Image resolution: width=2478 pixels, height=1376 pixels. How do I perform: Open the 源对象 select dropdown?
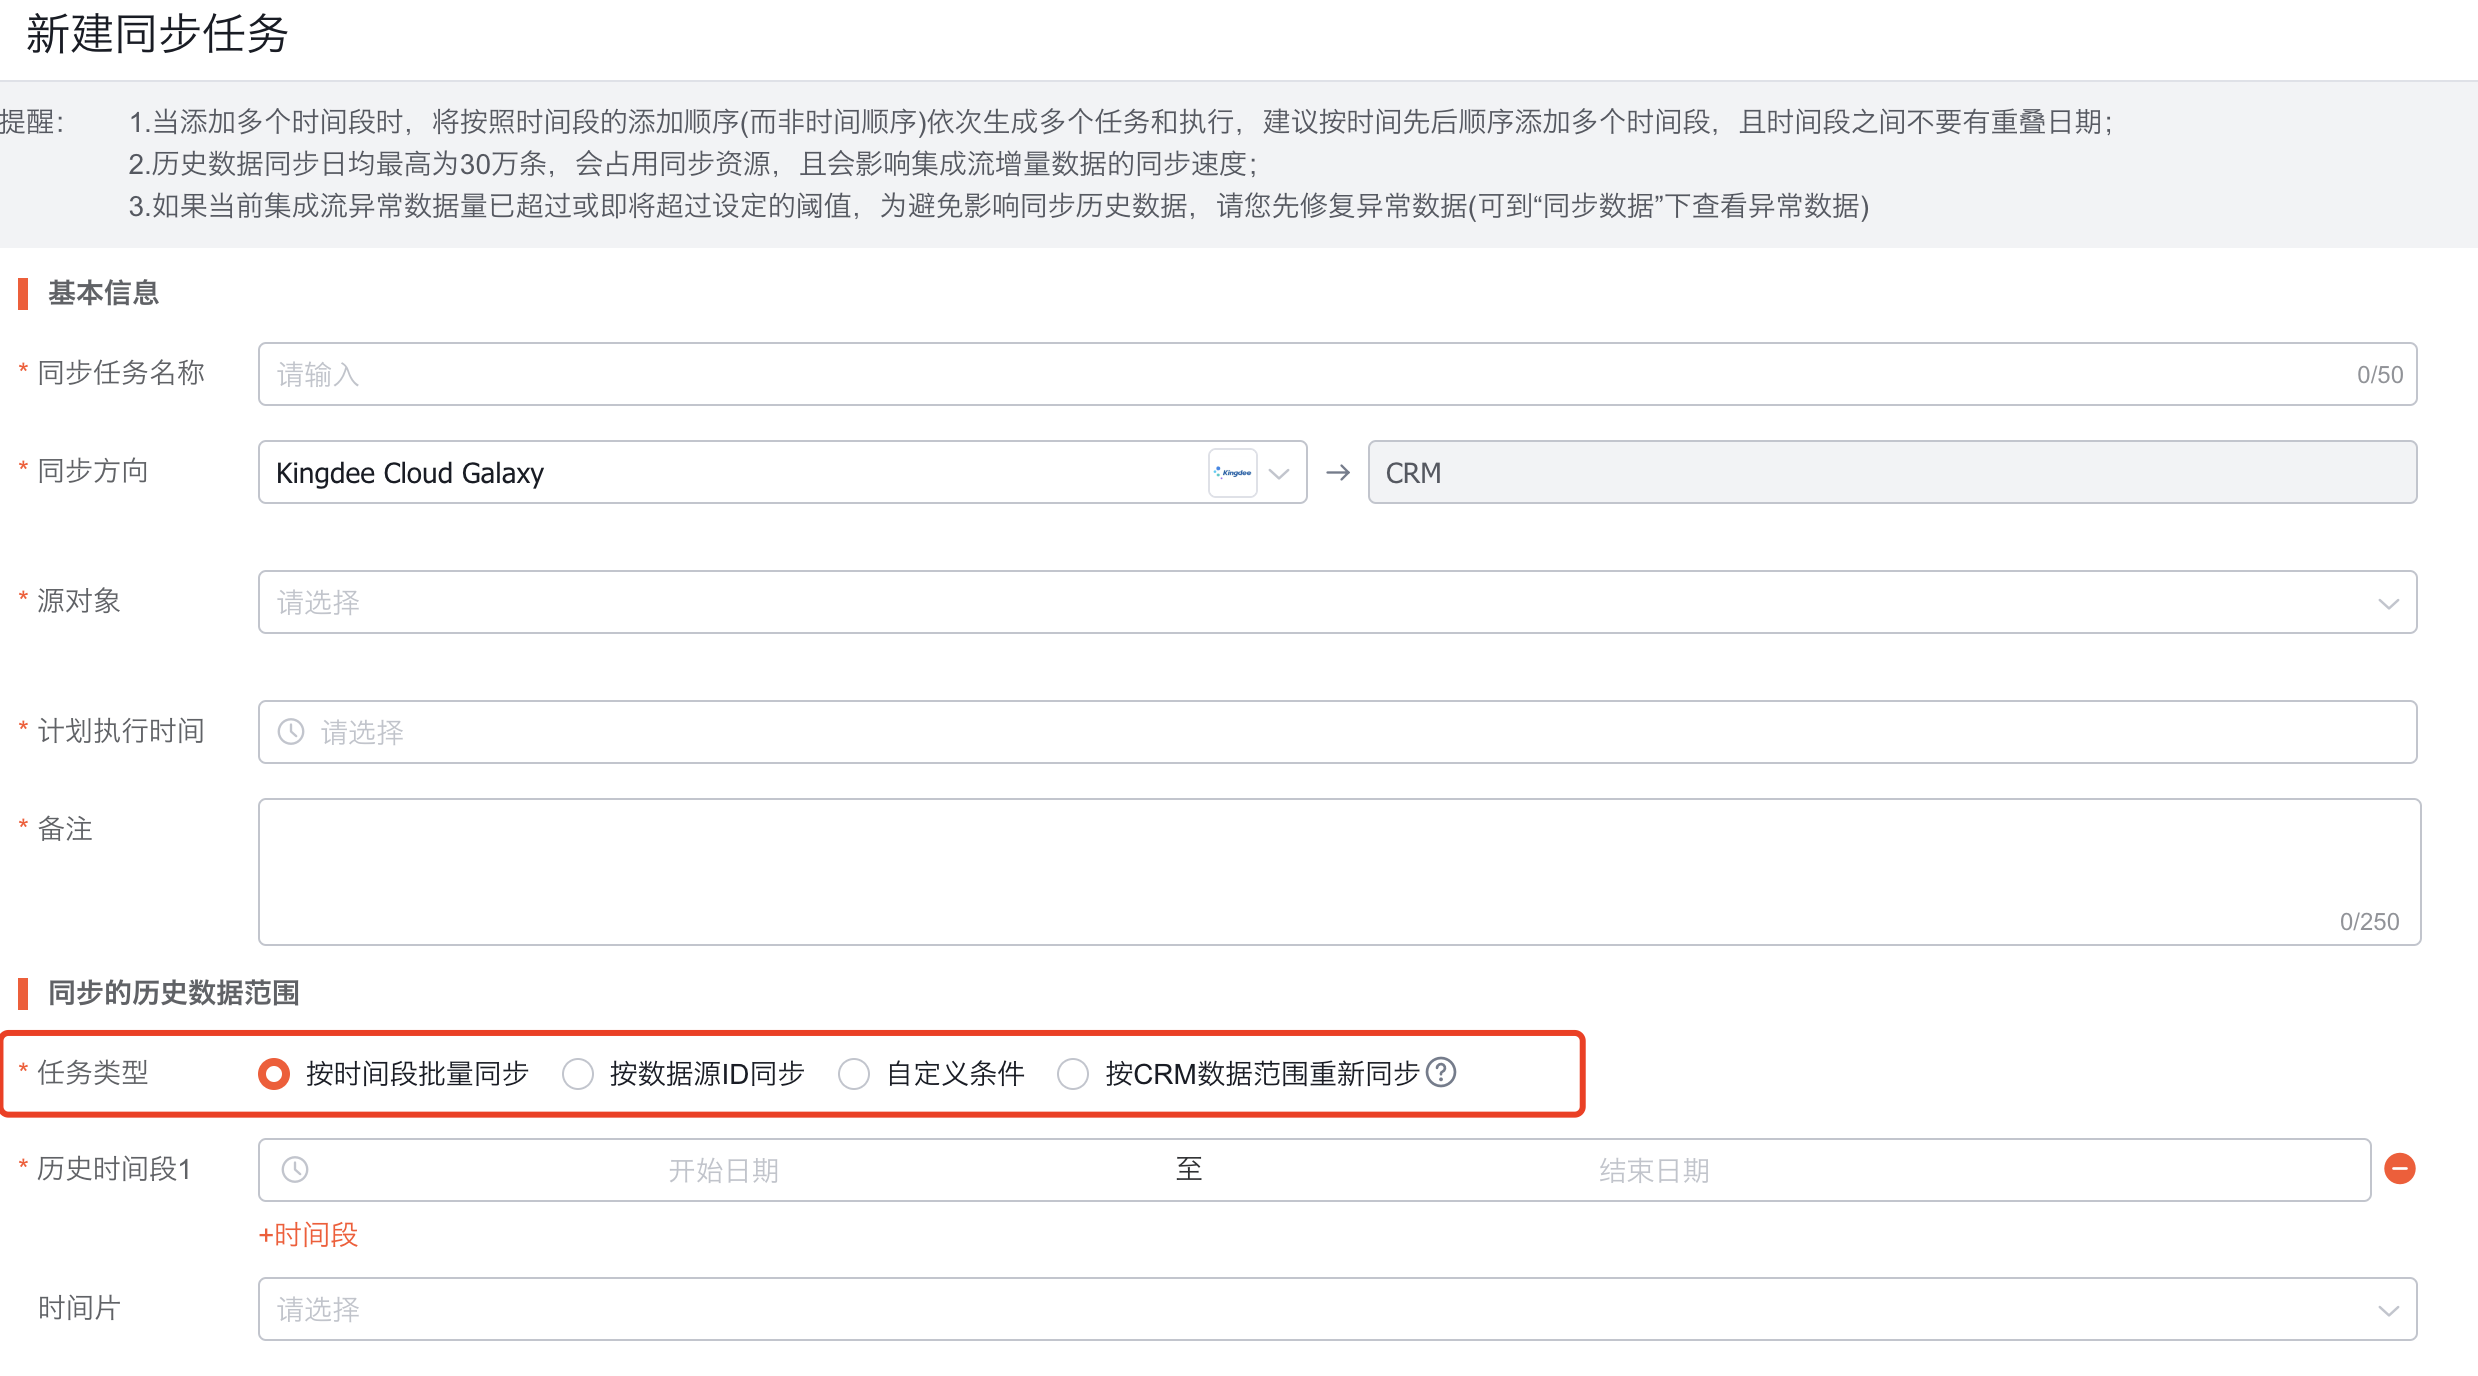coord(1337,602)
